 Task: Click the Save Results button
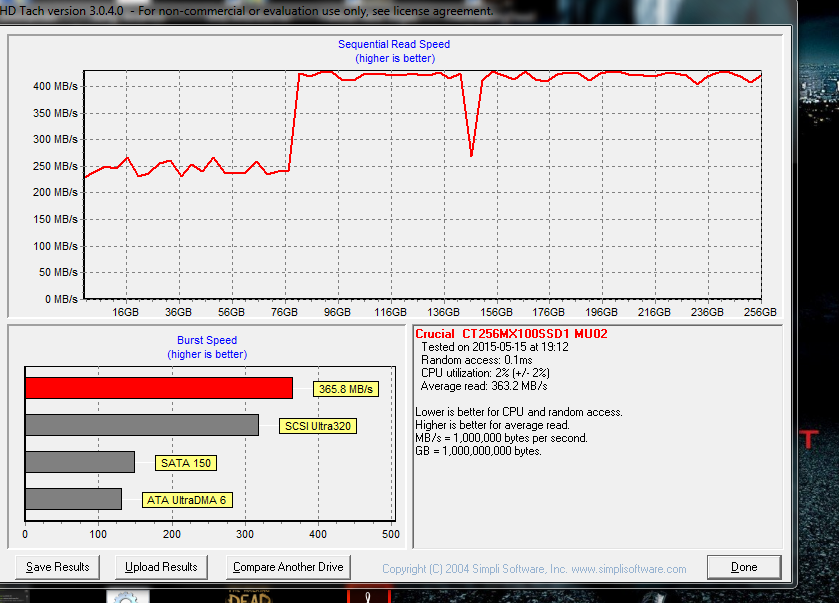pos(57,567)
